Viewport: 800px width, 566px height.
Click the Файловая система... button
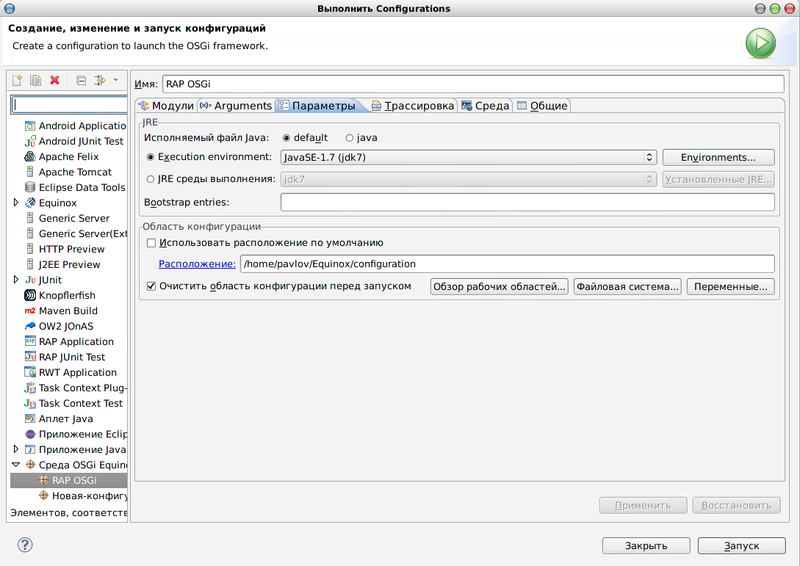click(627, 286)
